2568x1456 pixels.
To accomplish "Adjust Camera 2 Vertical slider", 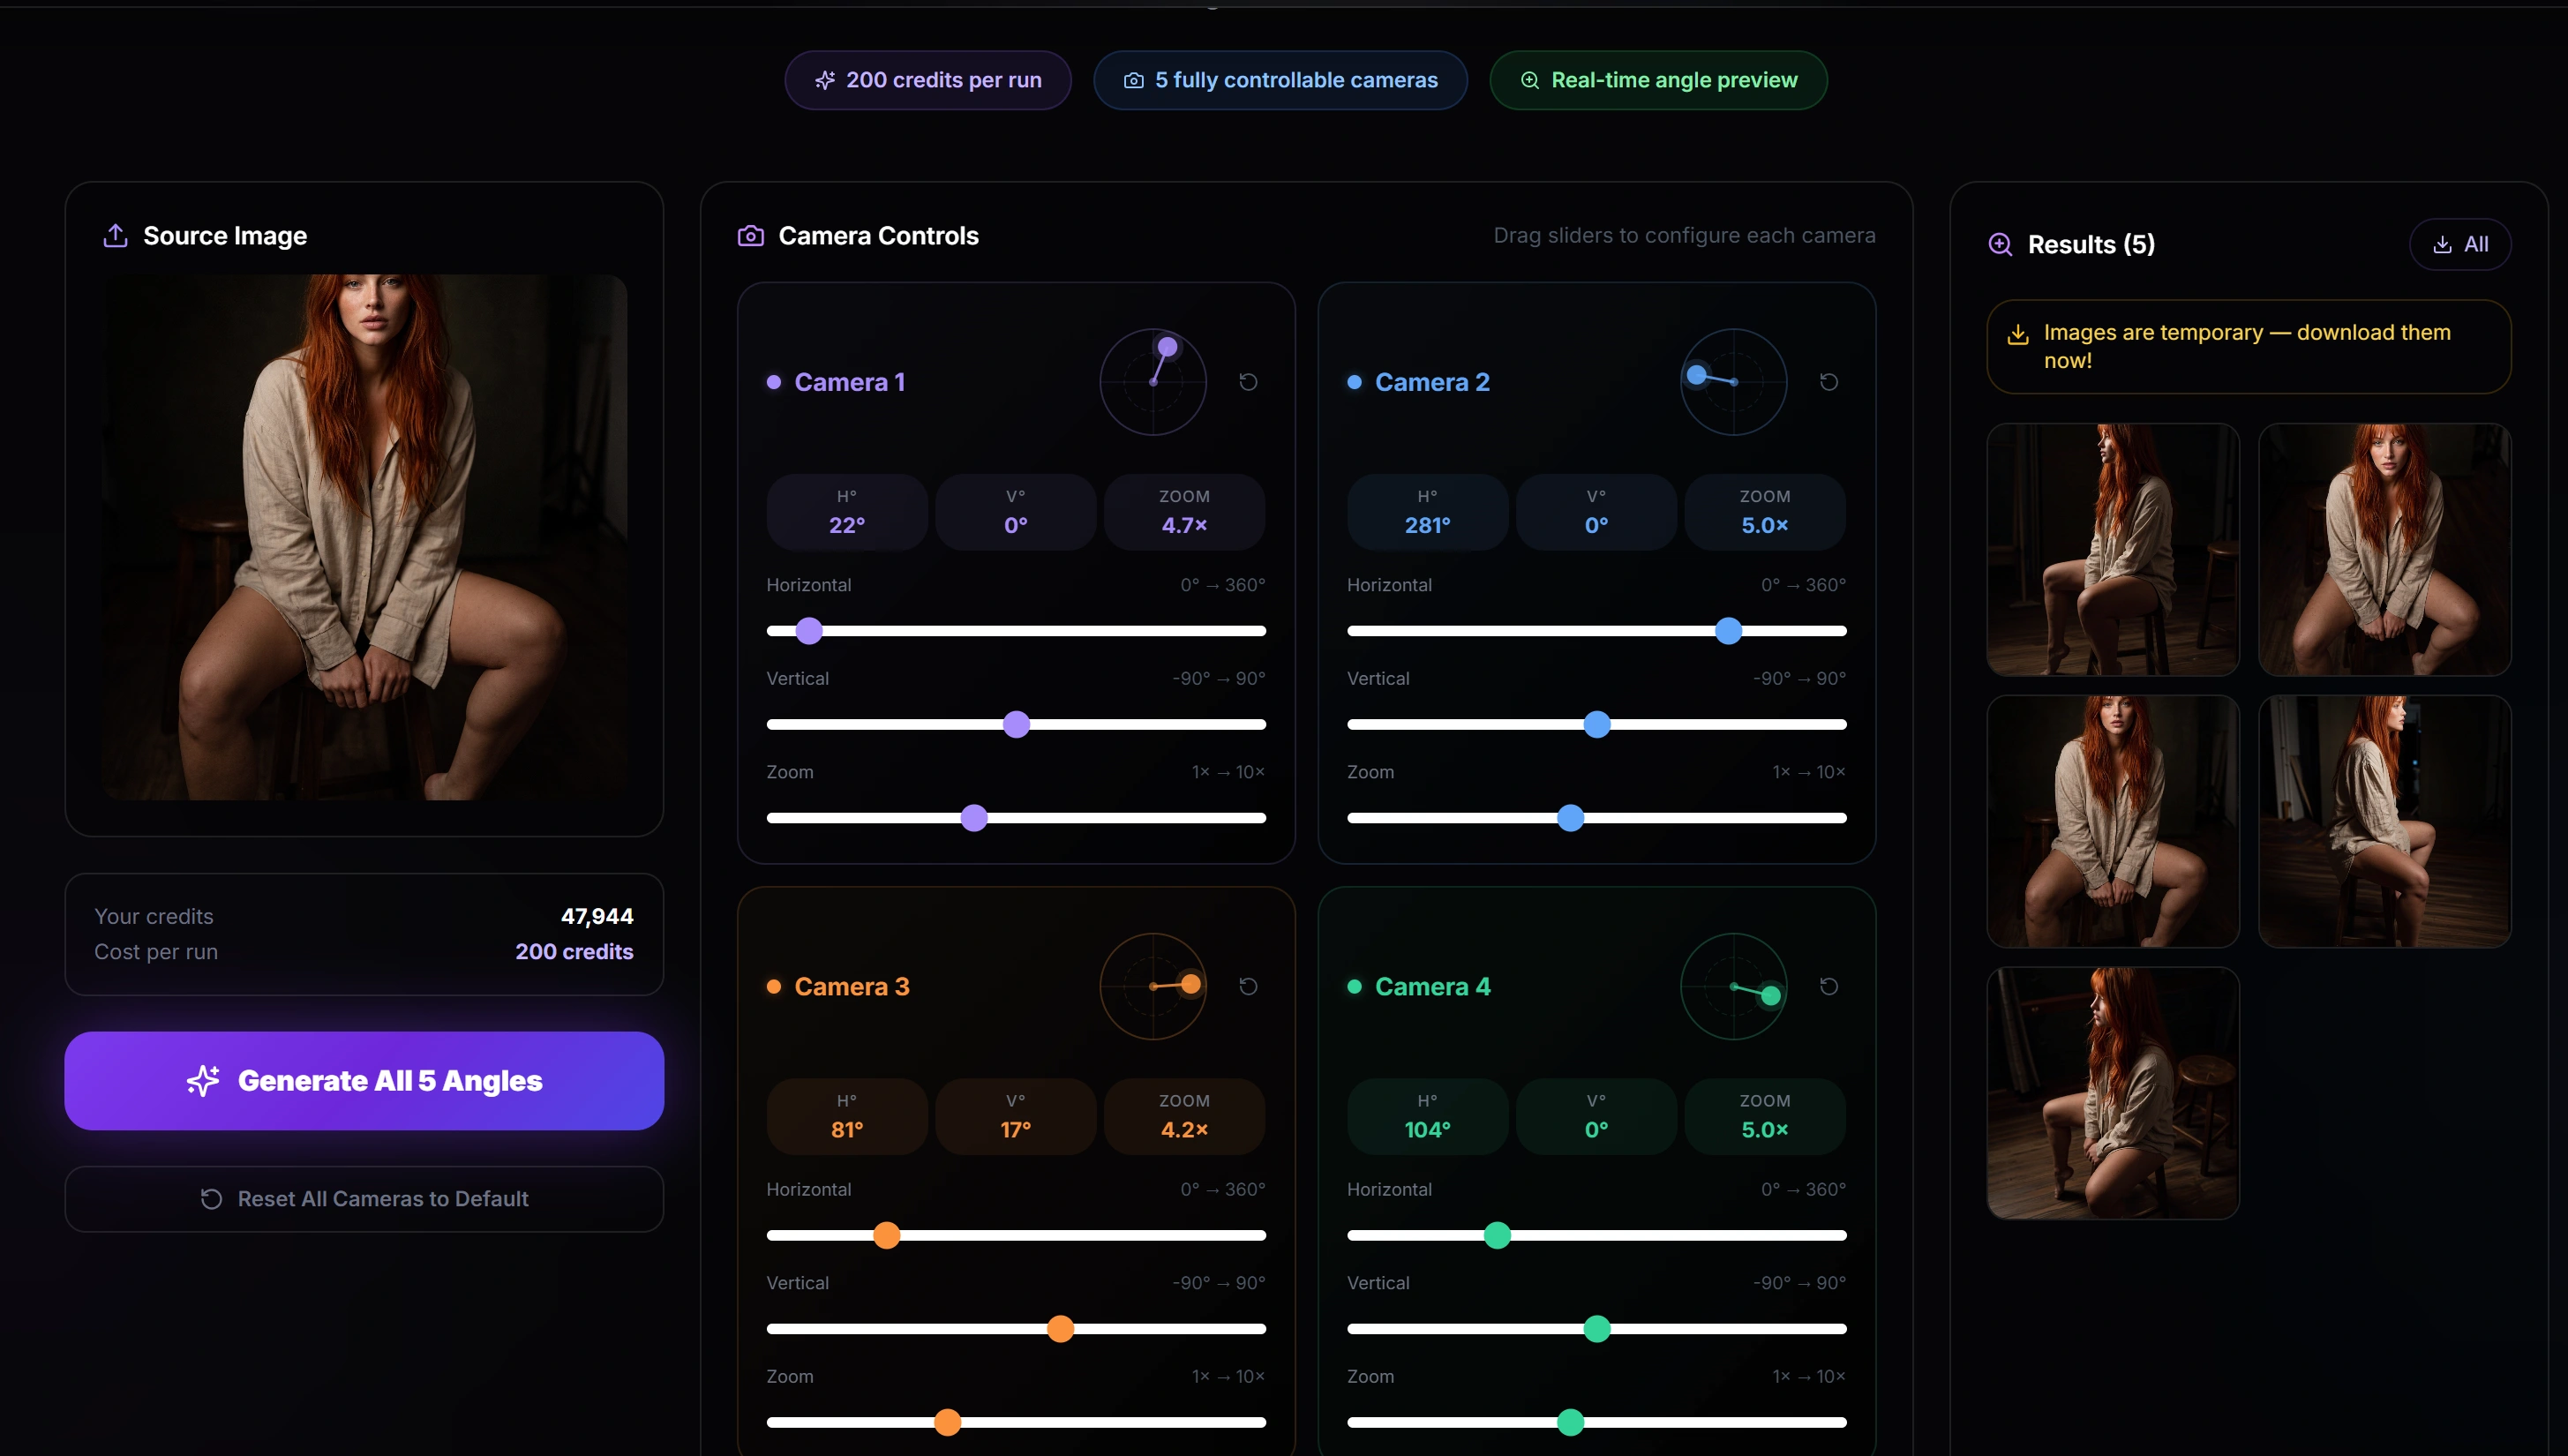I will pyautogui.click(x=1597, y=724).
